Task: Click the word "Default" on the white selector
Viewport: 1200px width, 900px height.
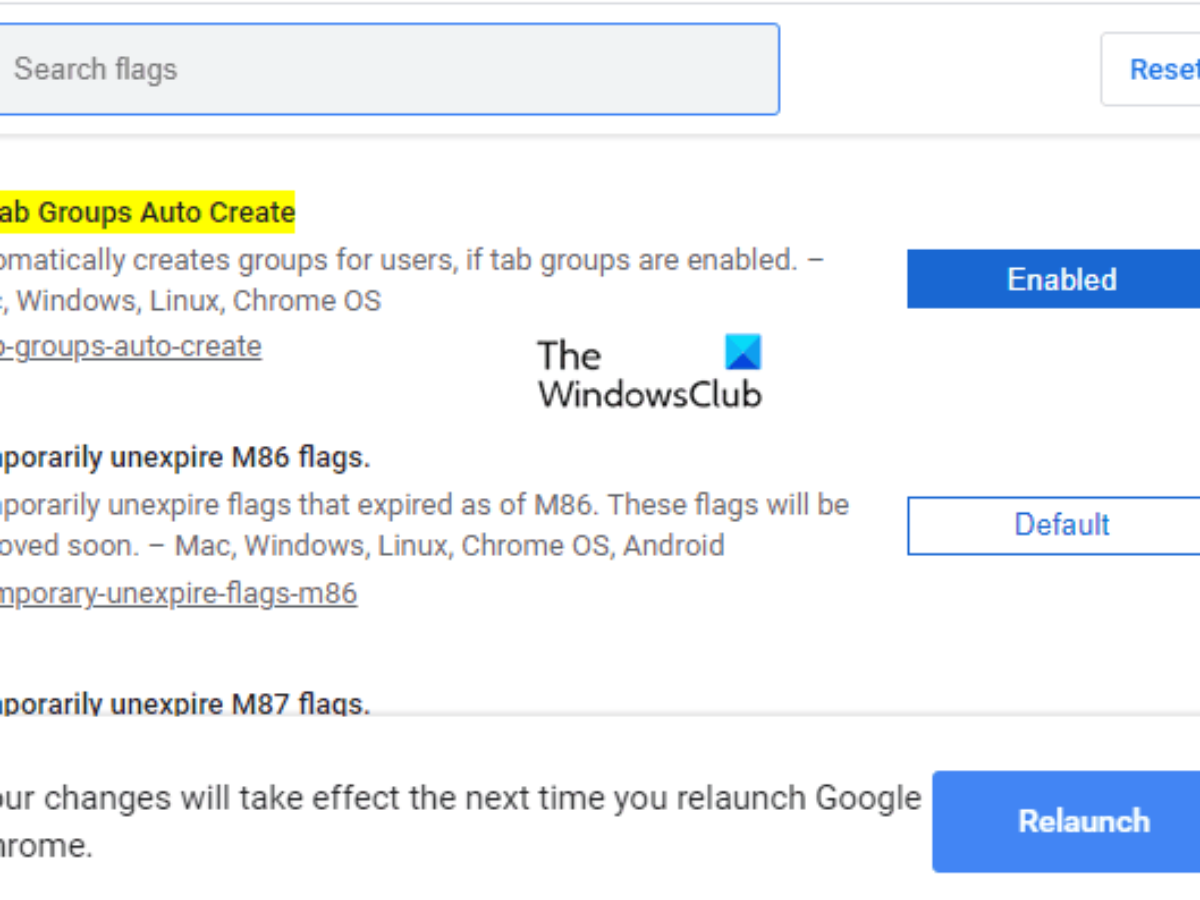Action: (x=1061, y=525)
